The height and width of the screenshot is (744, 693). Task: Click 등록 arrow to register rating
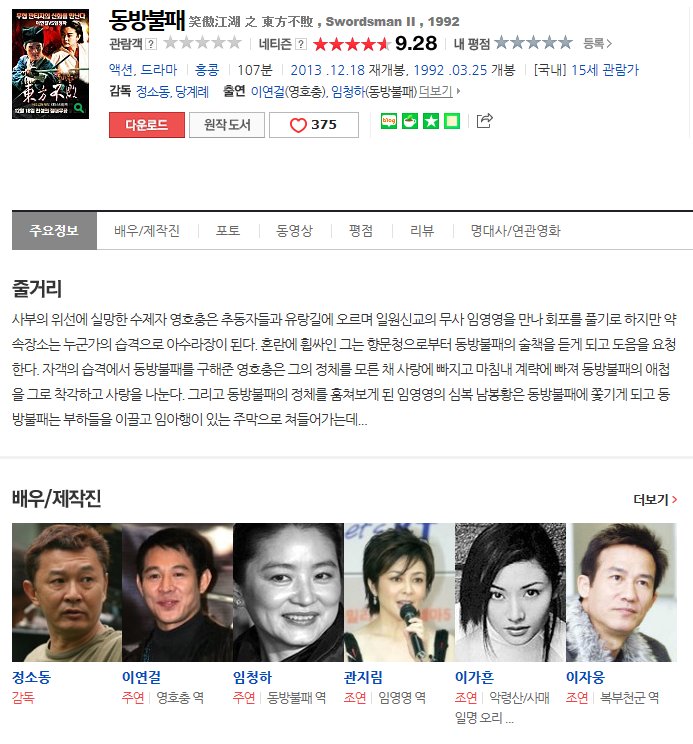click(x=597, y=44)
